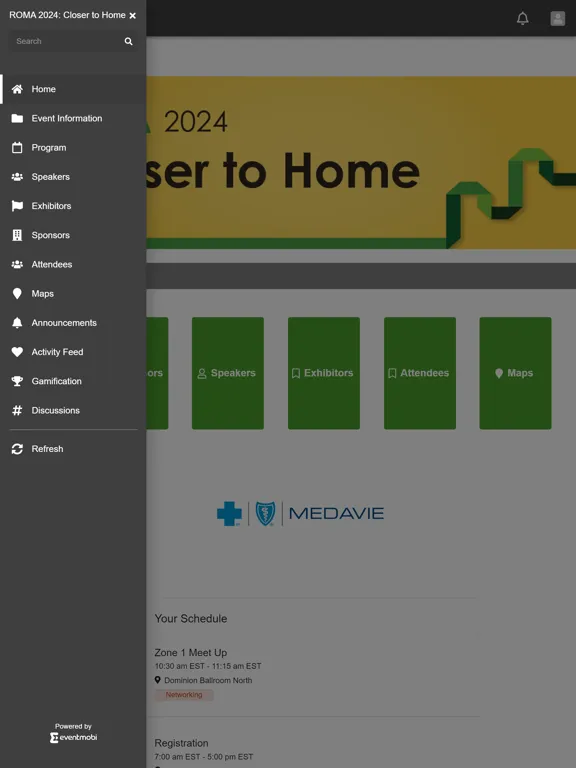Click the Refresh arrows icon
Image resolution: width=576 pixels, height=768 pixels.
pos(17,449)
